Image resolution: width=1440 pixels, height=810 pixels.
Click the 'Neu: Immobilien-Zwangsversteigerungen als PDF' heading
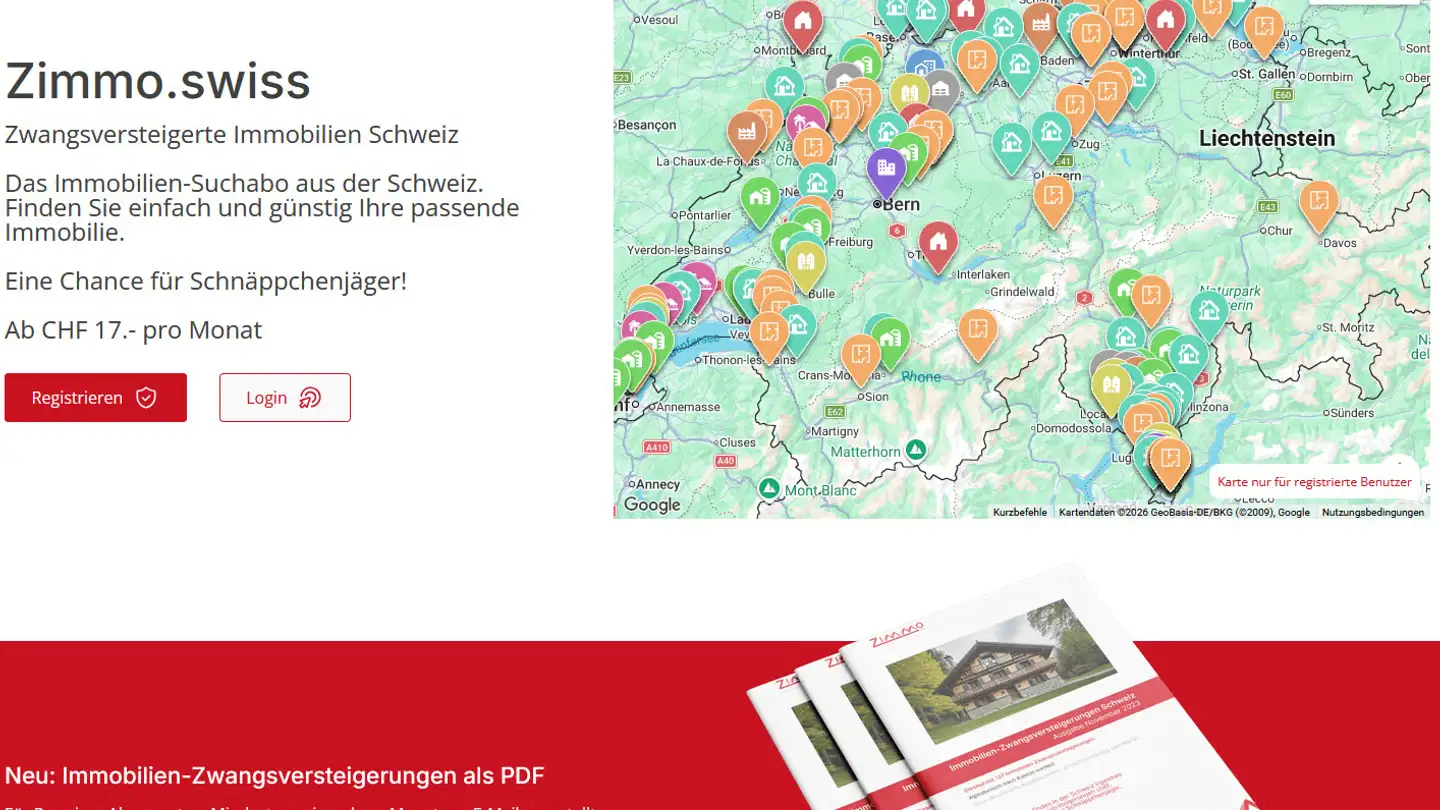[274, 775]
